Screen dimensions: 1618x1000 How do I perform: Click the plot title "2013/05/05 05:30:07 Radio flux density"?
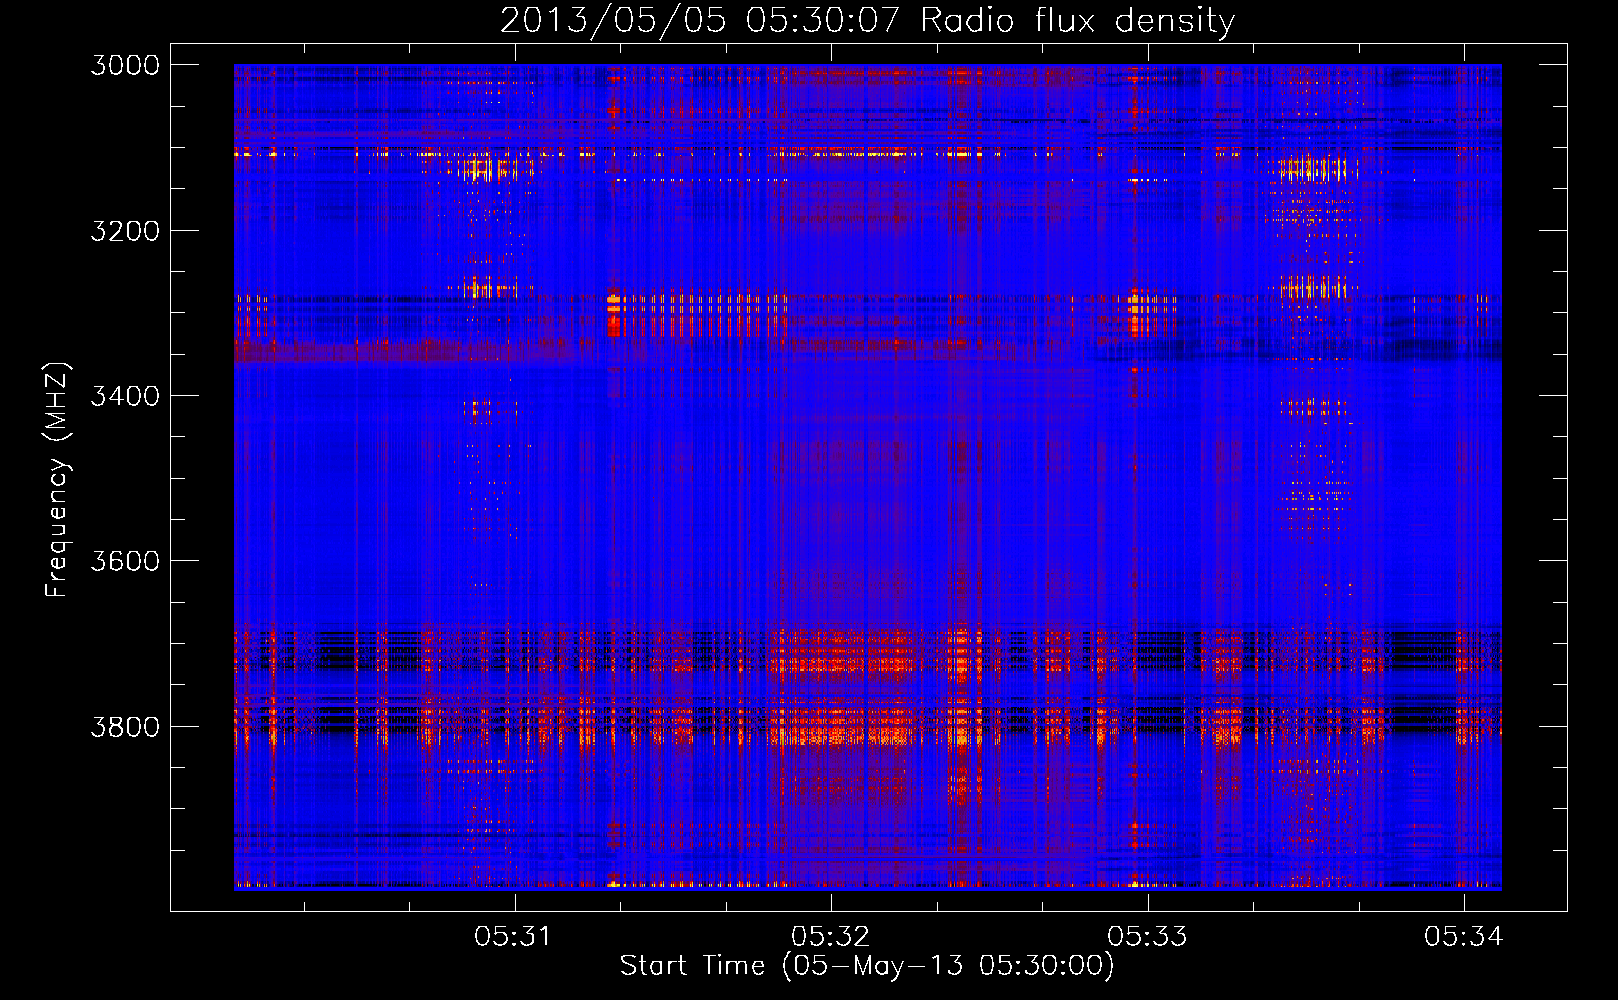click(867, 20)
